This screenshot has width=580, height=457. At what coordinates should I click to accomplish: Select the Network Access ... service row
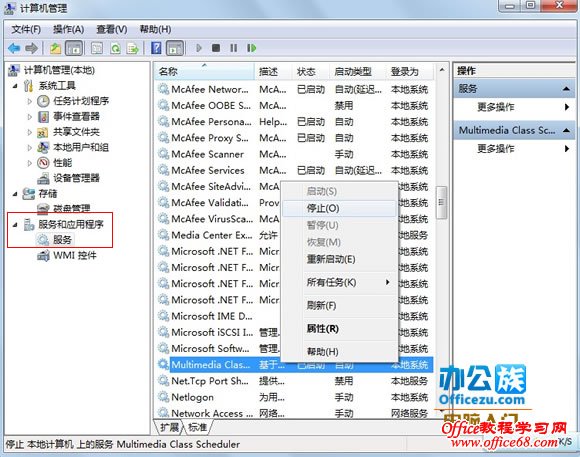(x=294, y=413)
